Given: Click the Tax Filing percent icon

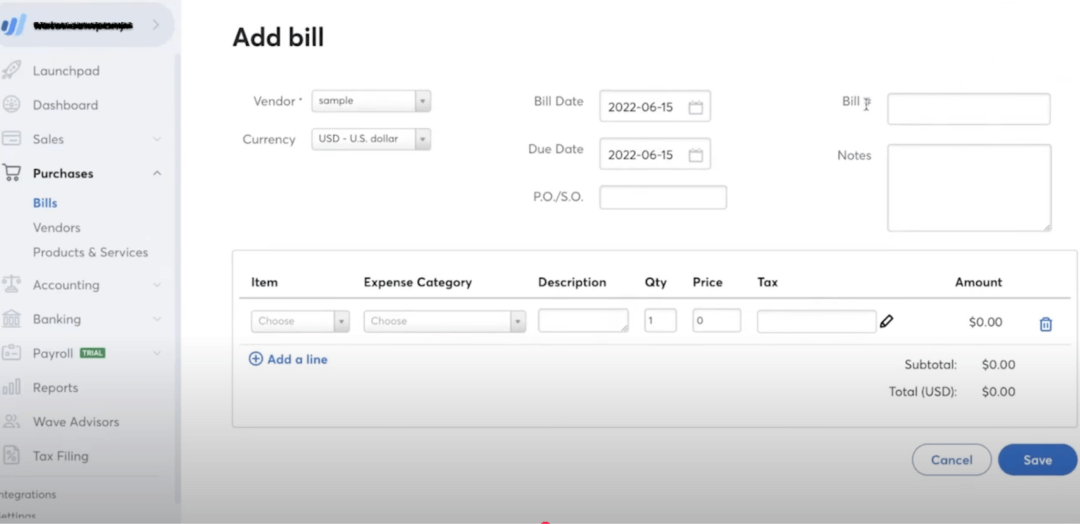Looking at the screenshot, I should click(x=11, y=455).
